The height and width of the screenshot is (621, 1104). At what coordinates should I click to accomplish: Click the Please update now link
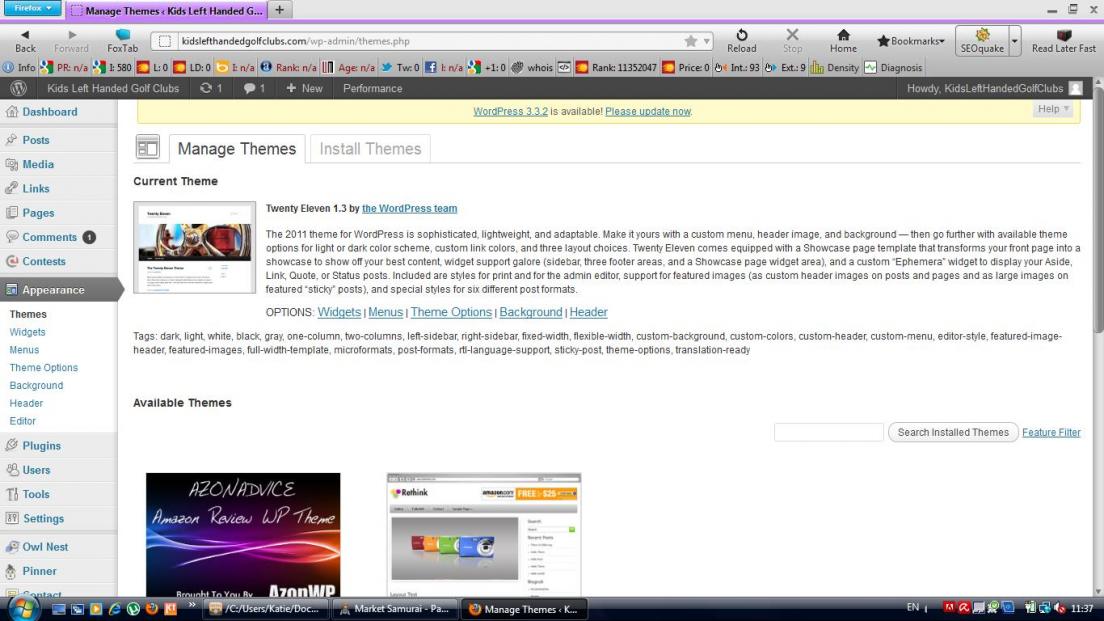pos(648,111)
